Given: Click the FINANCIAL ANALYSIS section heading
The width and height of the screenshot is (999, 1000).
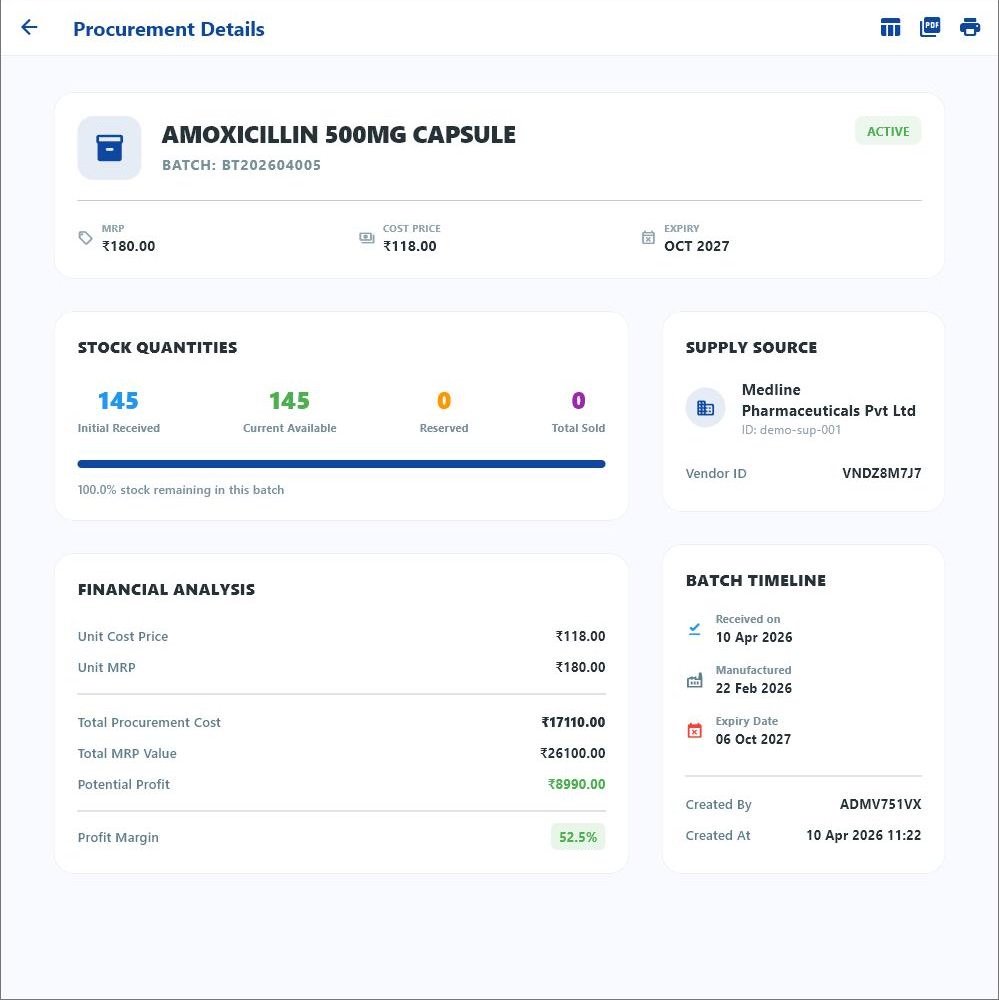Looking at the screenshot, I should click(x=166, y=589).
